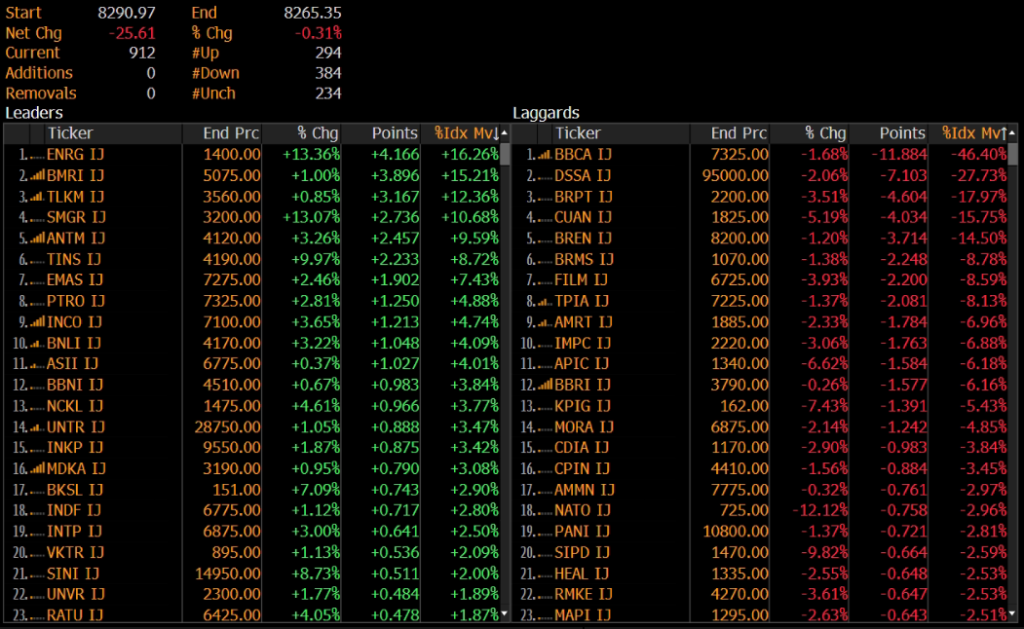Viewport: 1024px width, 629px height.
Task: Click the bar chart icon beside AMRT IJ
Action: (543, 322)
